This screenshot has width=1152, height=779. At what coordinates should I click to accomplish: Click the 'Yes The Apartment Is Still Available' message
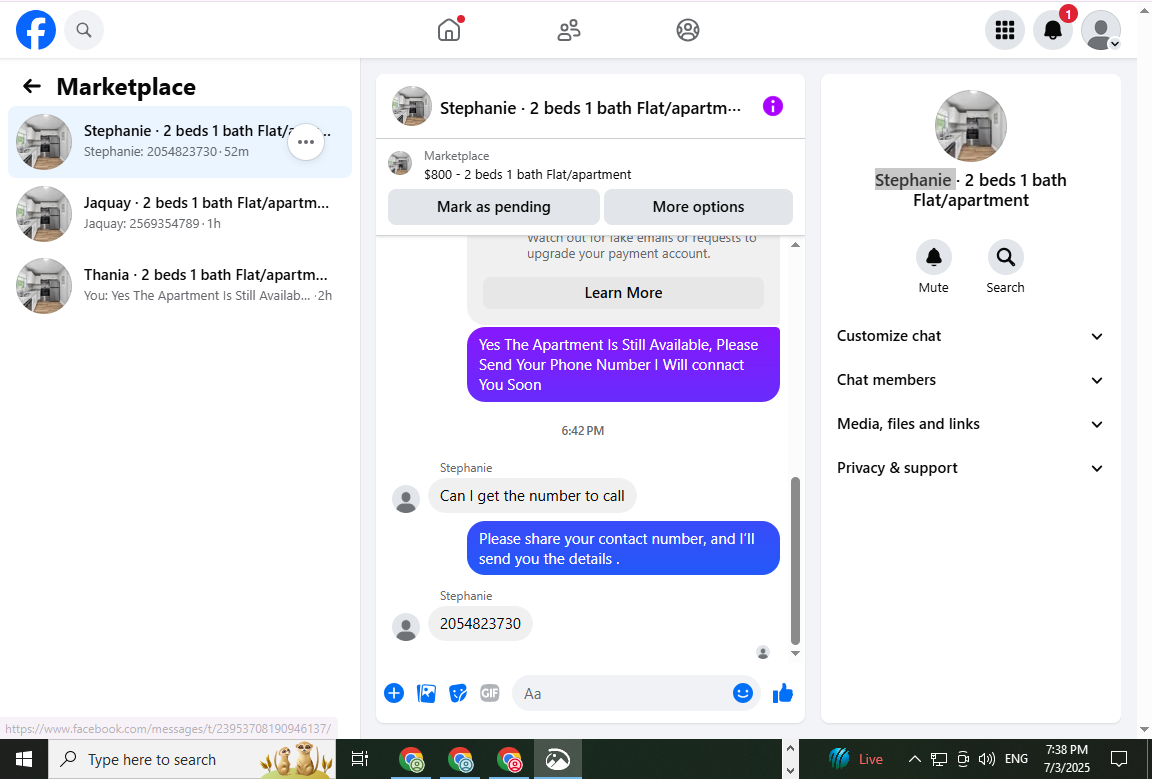point(623,365)
